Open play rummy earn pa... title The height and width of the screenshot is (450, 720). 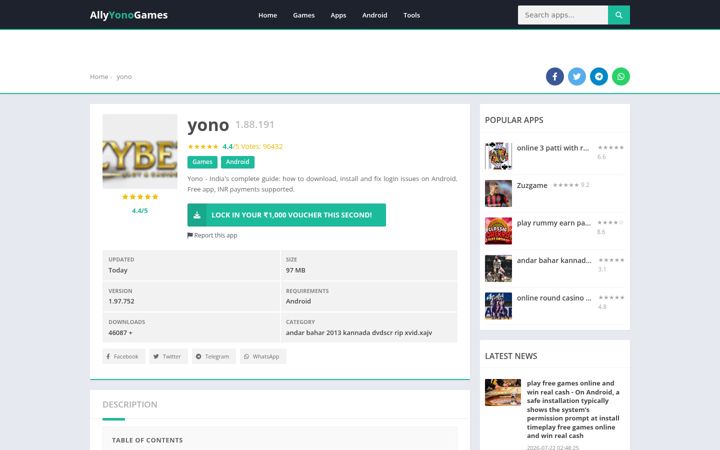[x=553, y=223]
